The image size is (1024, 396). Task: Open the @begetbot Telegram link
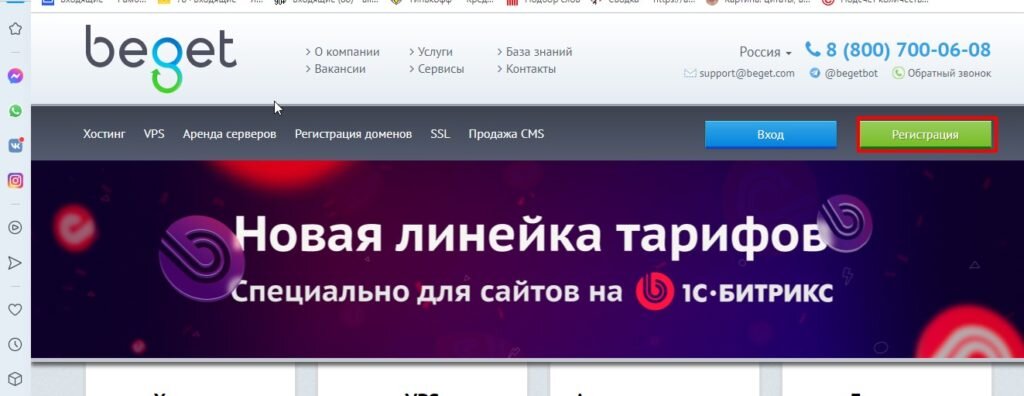point(851,73)
